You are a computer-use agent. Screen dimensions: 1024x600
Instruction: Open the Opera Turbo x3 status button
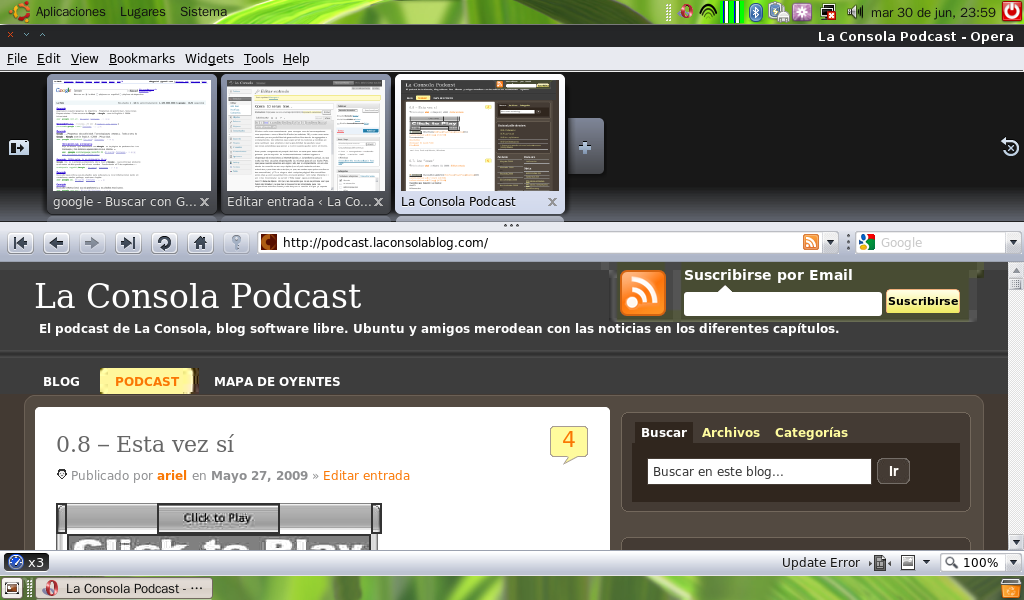(26, 562)
